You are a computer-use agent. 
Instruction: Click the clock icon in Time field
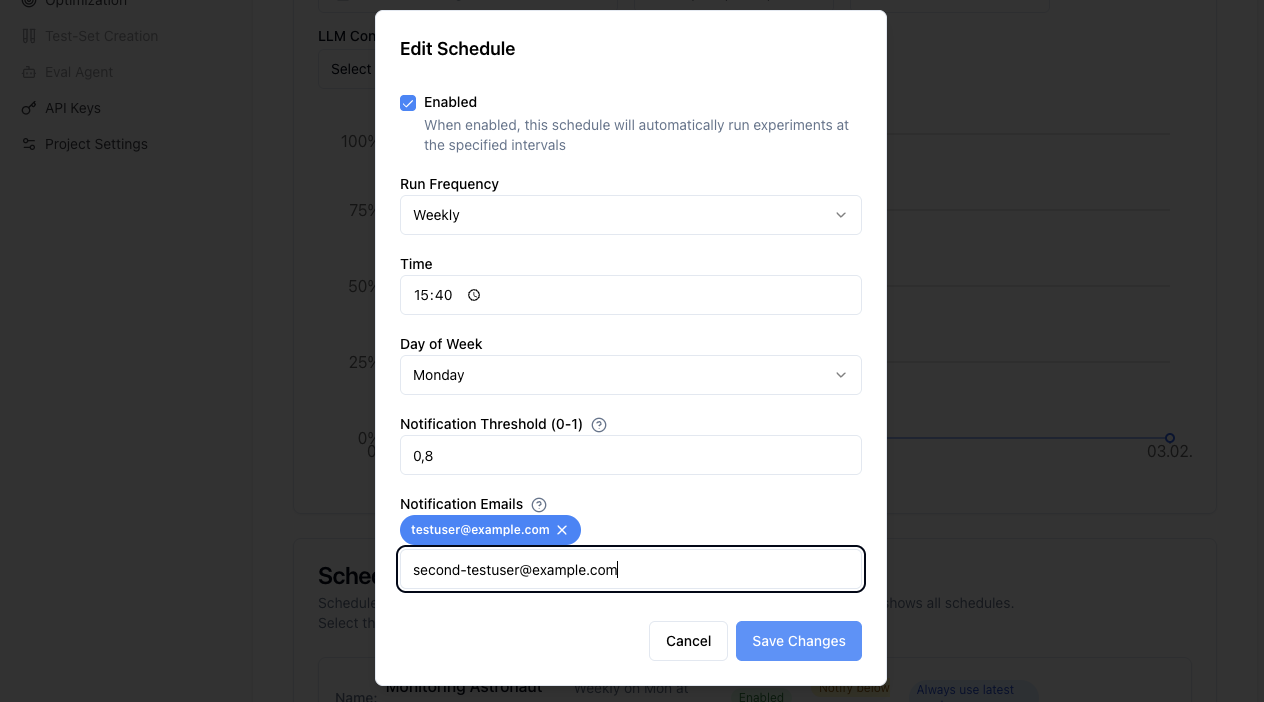click(474, 295)
